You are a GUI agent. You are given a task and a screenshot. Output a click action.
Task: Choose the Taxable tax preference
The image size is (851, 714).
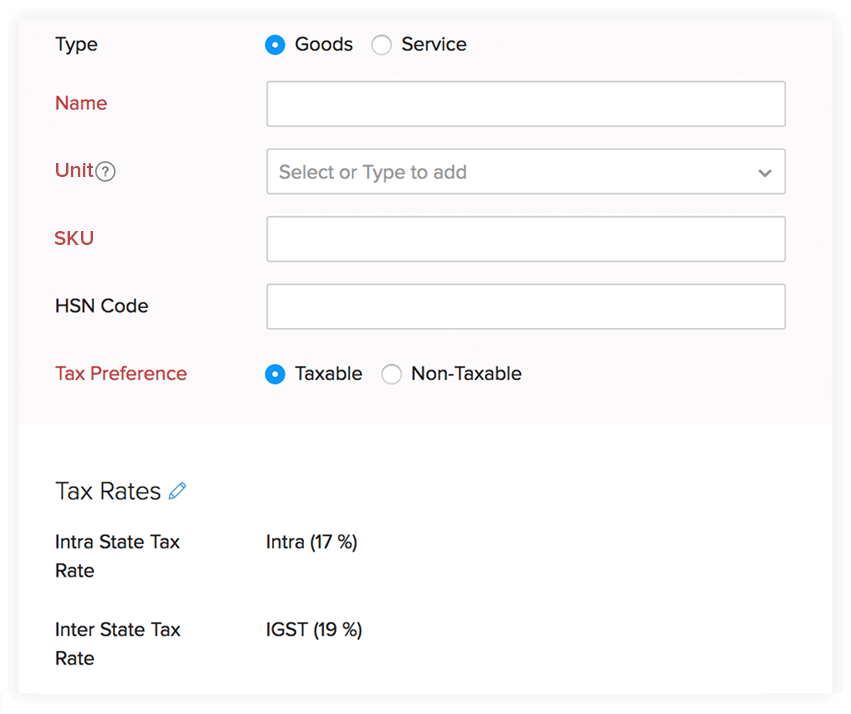(275, 374)
